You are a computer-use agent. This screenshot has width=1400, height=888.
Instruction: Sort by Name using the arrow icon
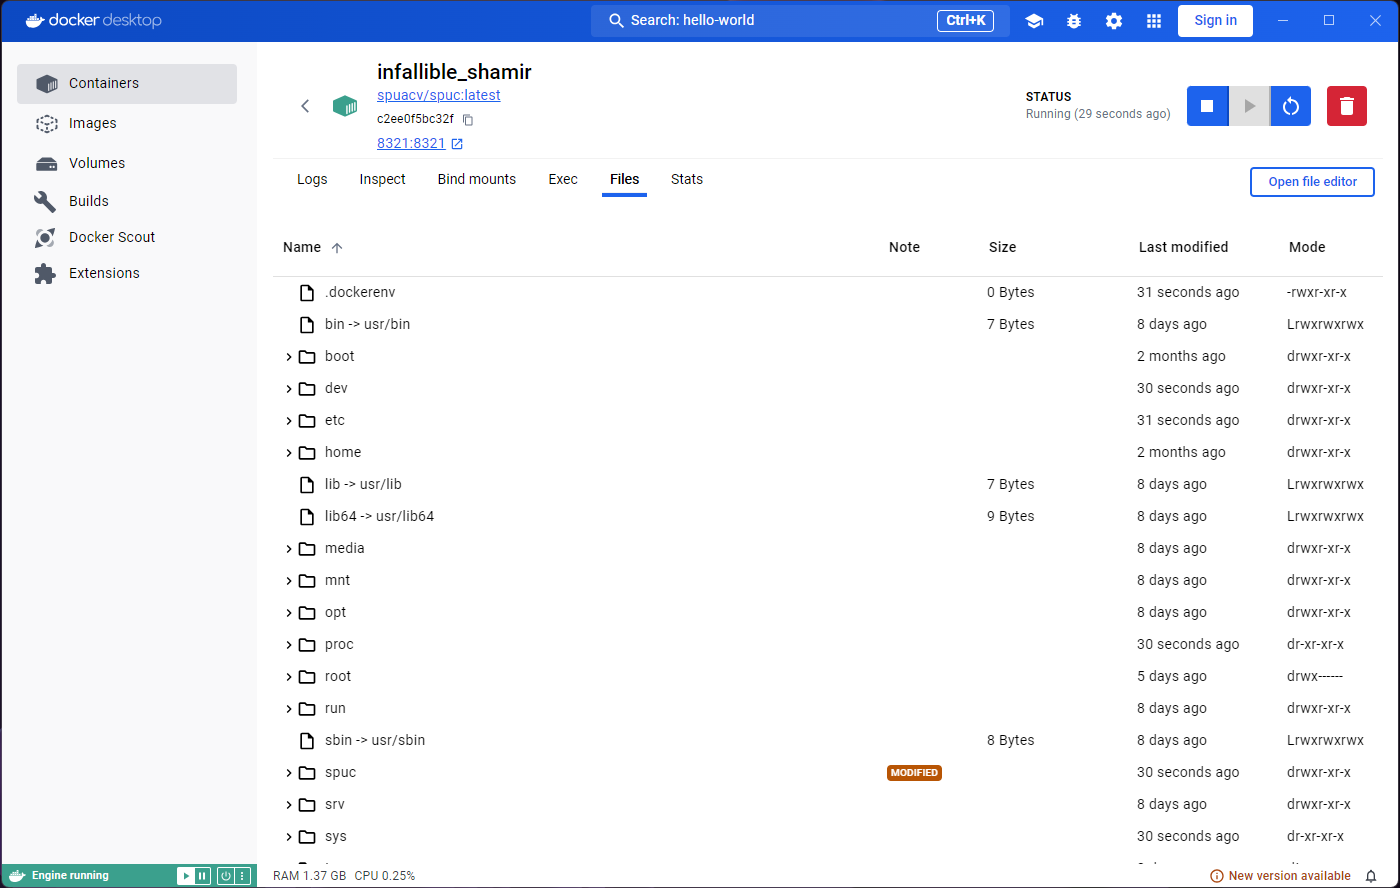[337, 247]
